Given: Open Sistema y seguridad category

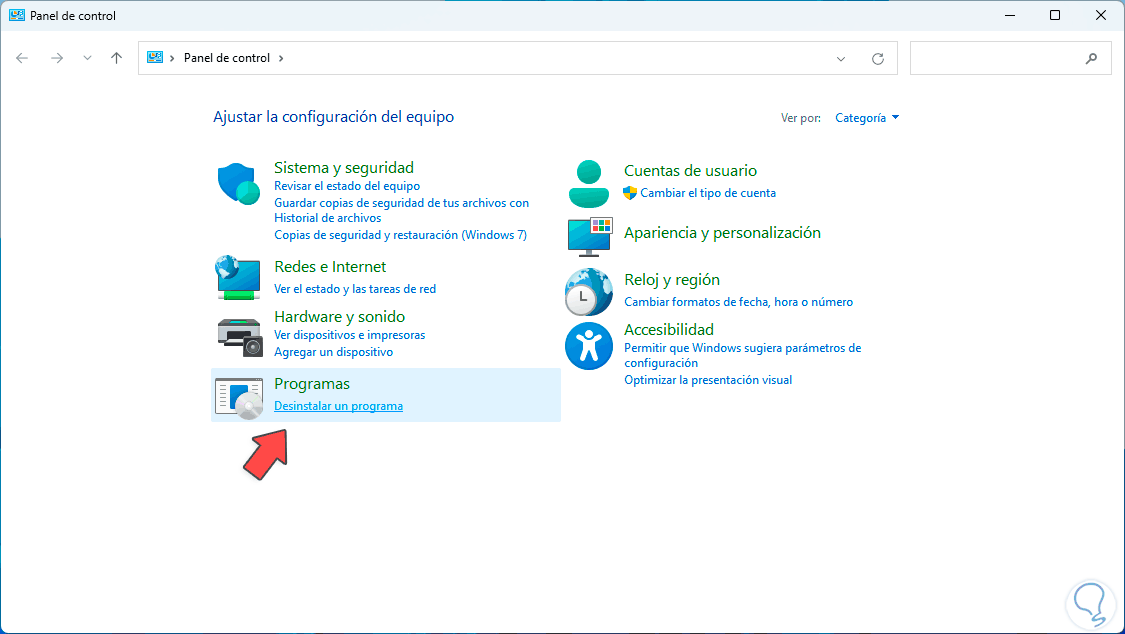Looking at the screenshot, I should coord(344,168).
